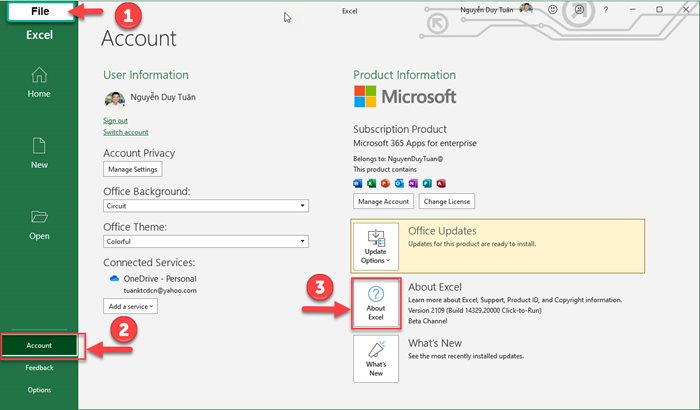700x410 pixels.
Task: Select Account in the sidebar
Action: (39, 345)
